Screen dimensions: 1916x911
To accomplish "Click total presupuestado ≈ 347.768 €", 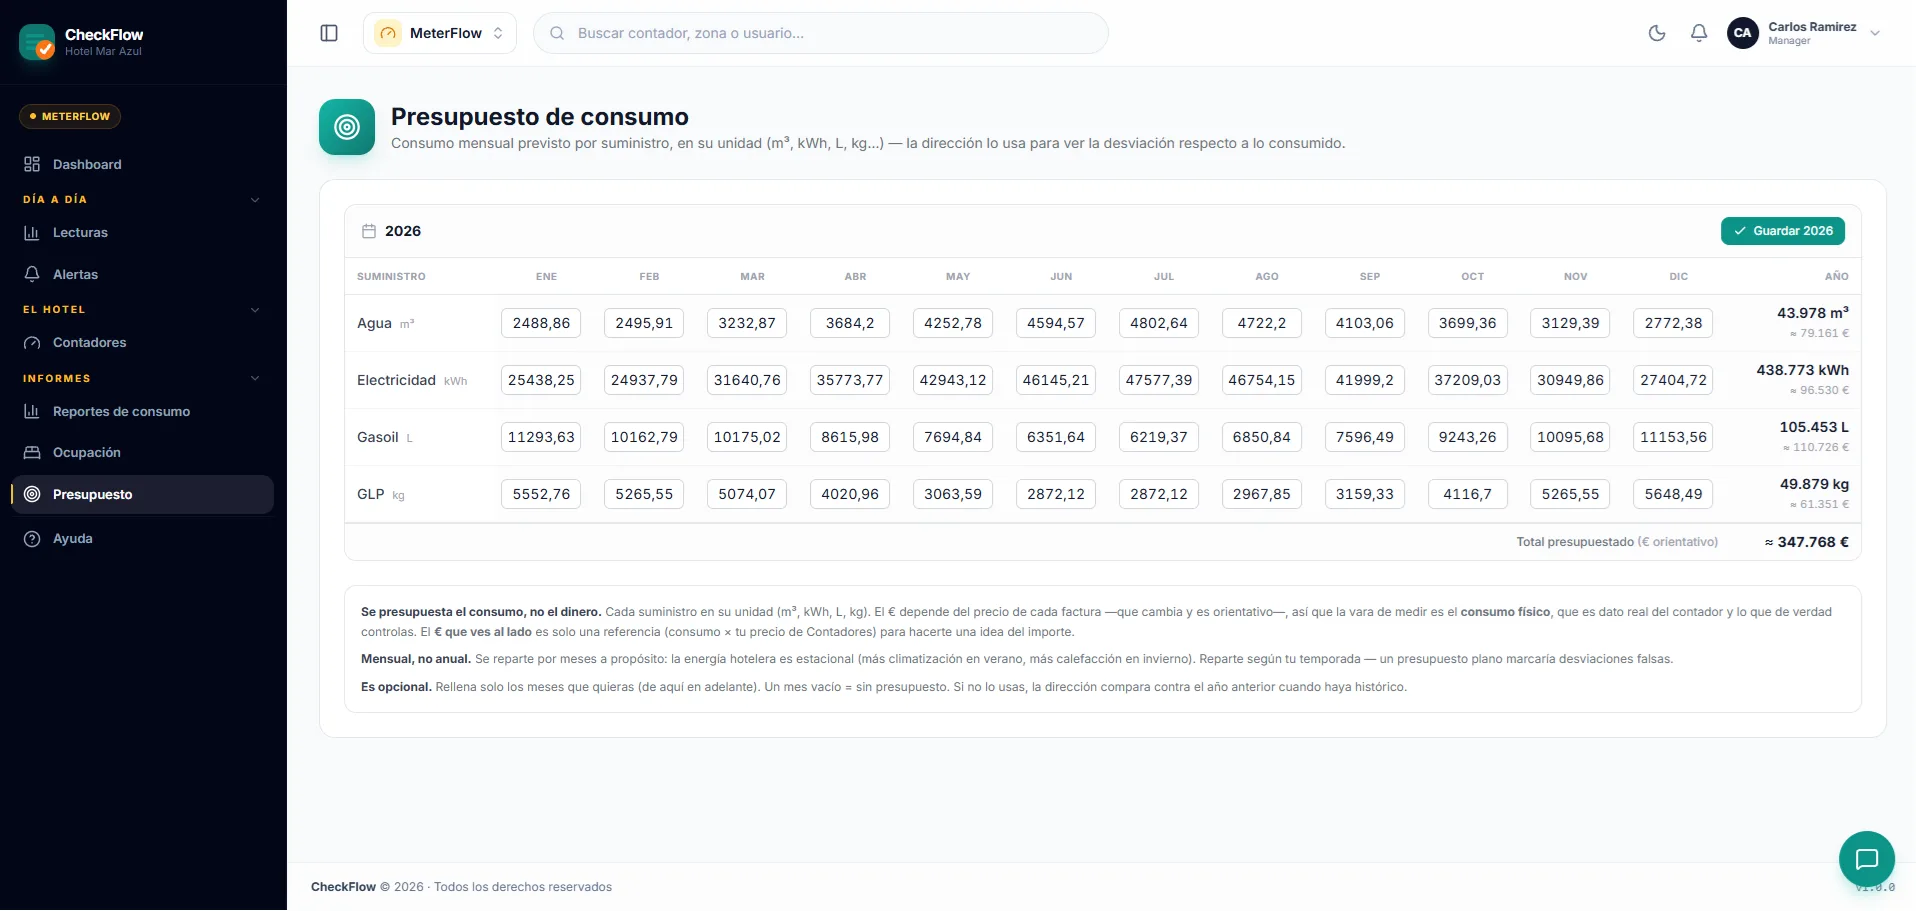I will pos(1806,542).
